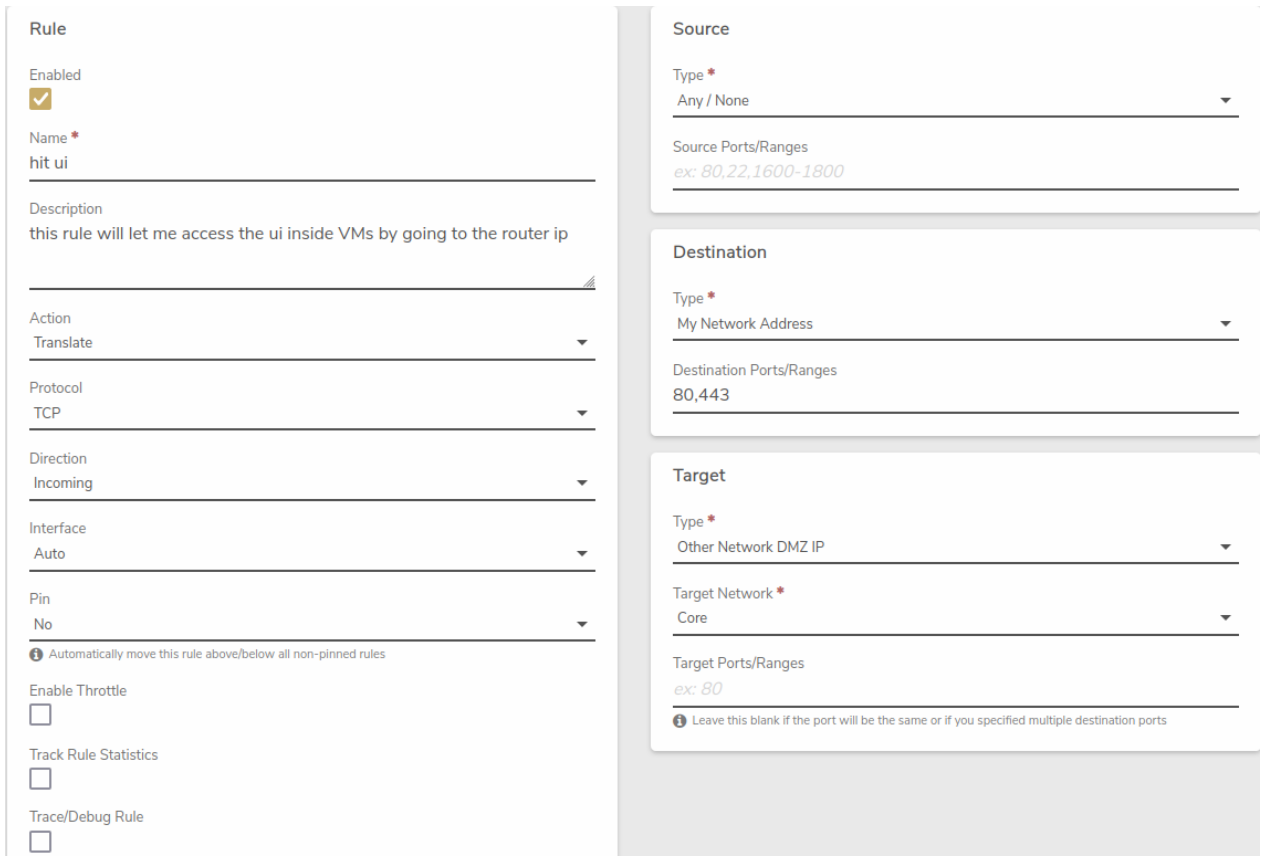The image size is (1272, 861).
Task: Click the Description resize handle corner
Action: [x=588, y=283]
